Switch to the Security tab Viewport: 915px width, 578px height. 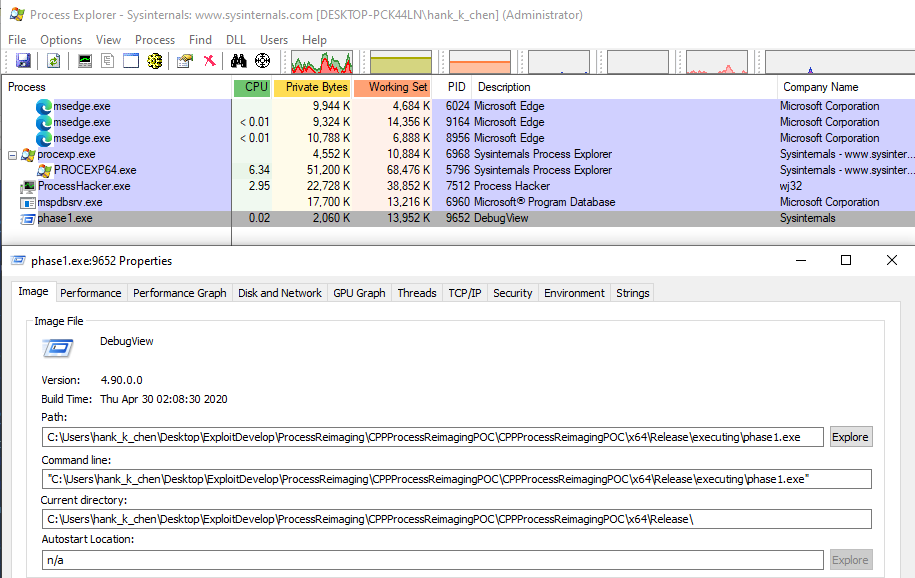[512, 293]
